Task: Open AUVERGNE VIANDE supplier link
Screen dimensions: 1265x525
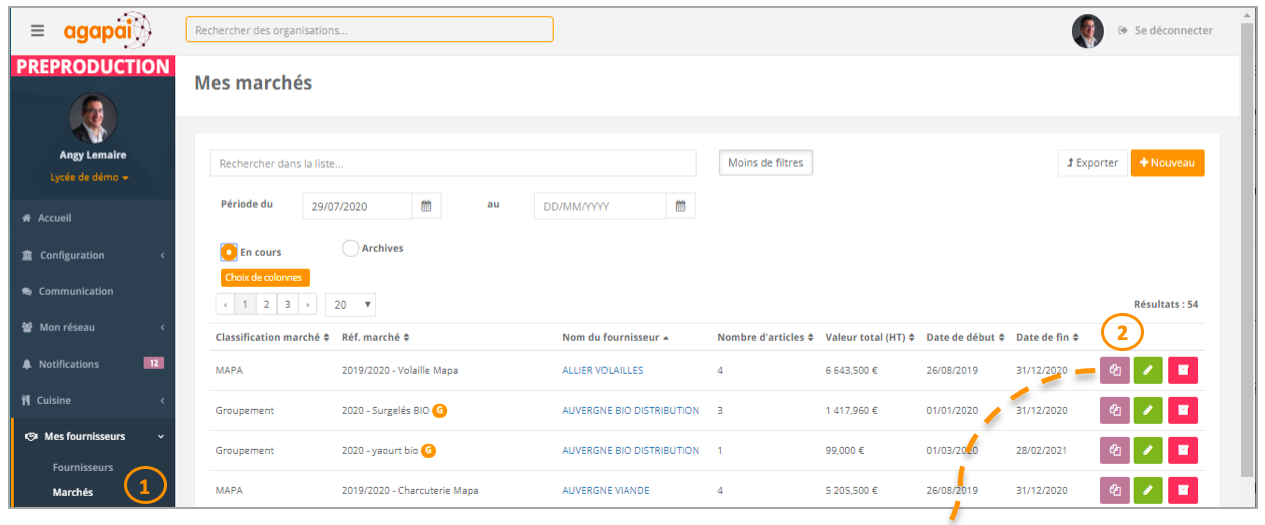Action: point(605,490)
